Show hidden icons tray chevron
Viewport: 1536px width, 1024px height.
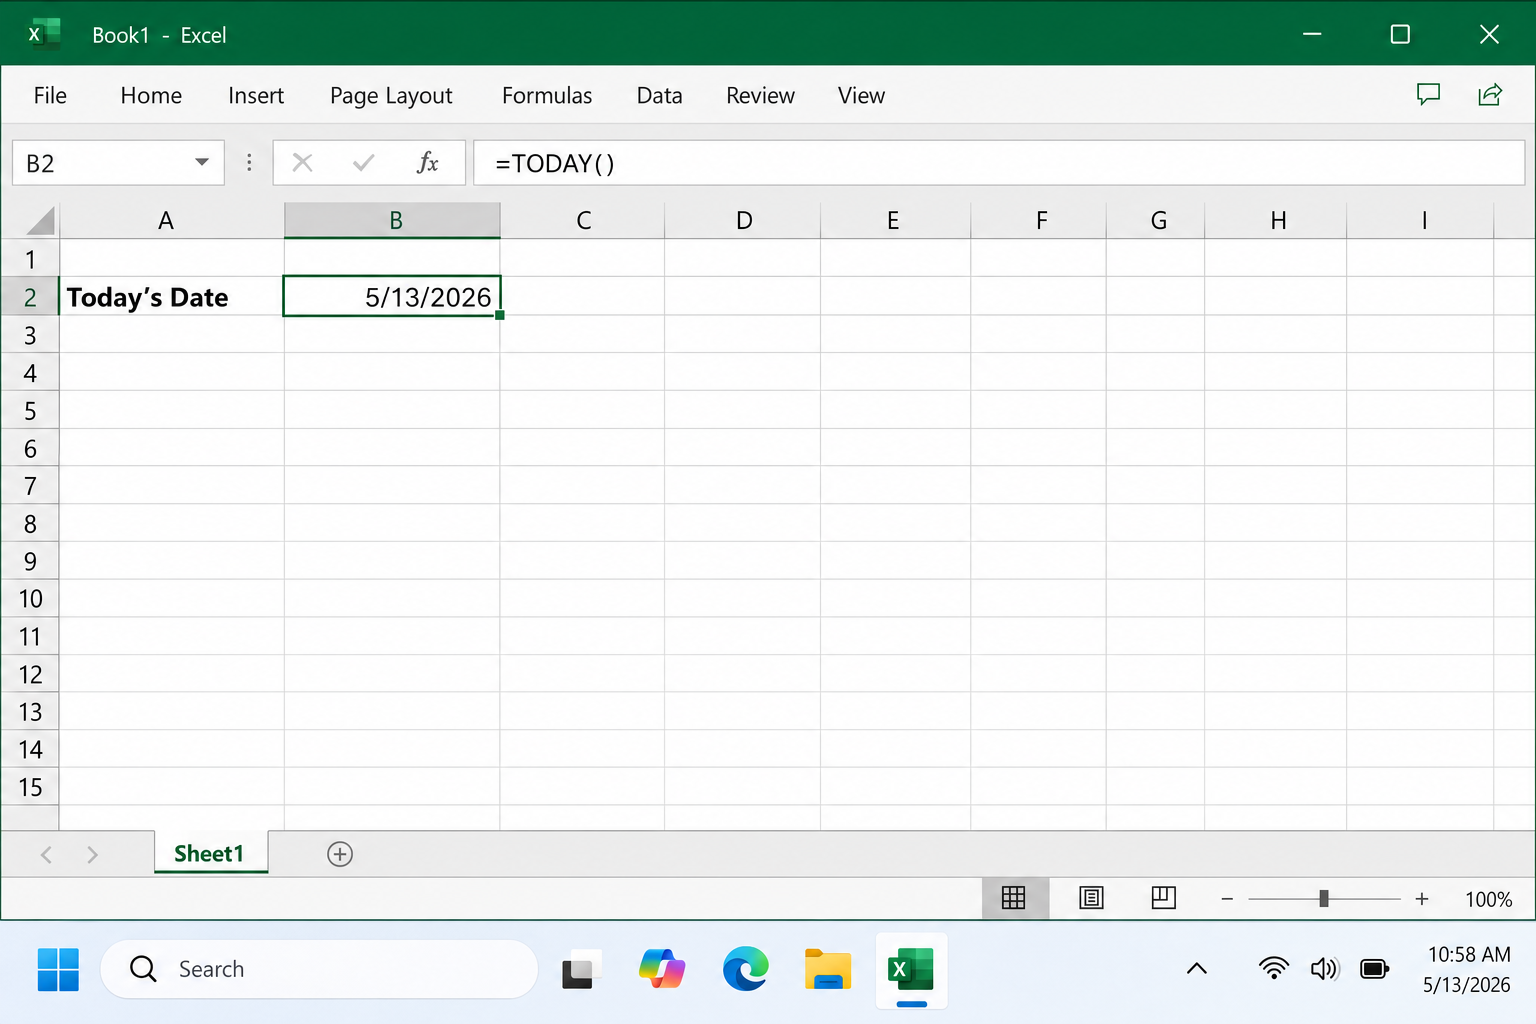click(1197, 968)
